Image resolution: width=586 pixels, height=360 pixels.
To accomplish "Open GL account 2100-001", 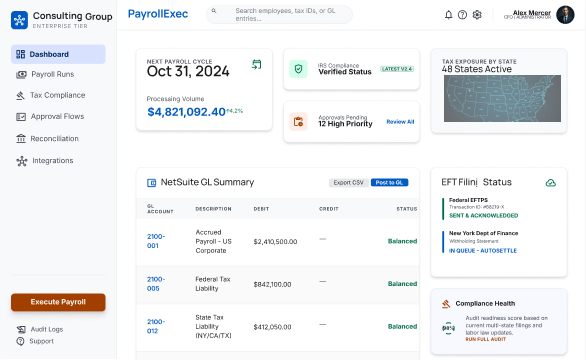I will tap(156, 241).
